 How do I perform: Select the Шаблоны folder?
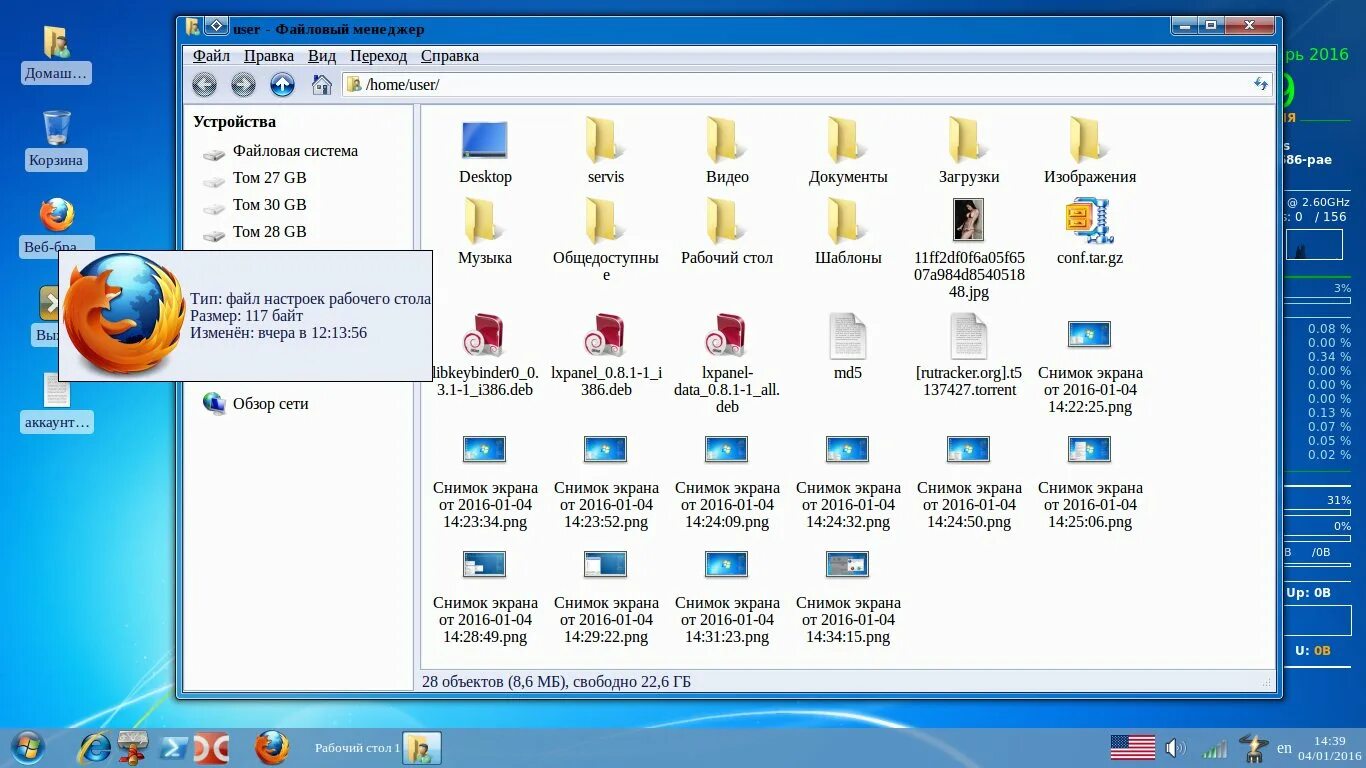click(848, 232)
